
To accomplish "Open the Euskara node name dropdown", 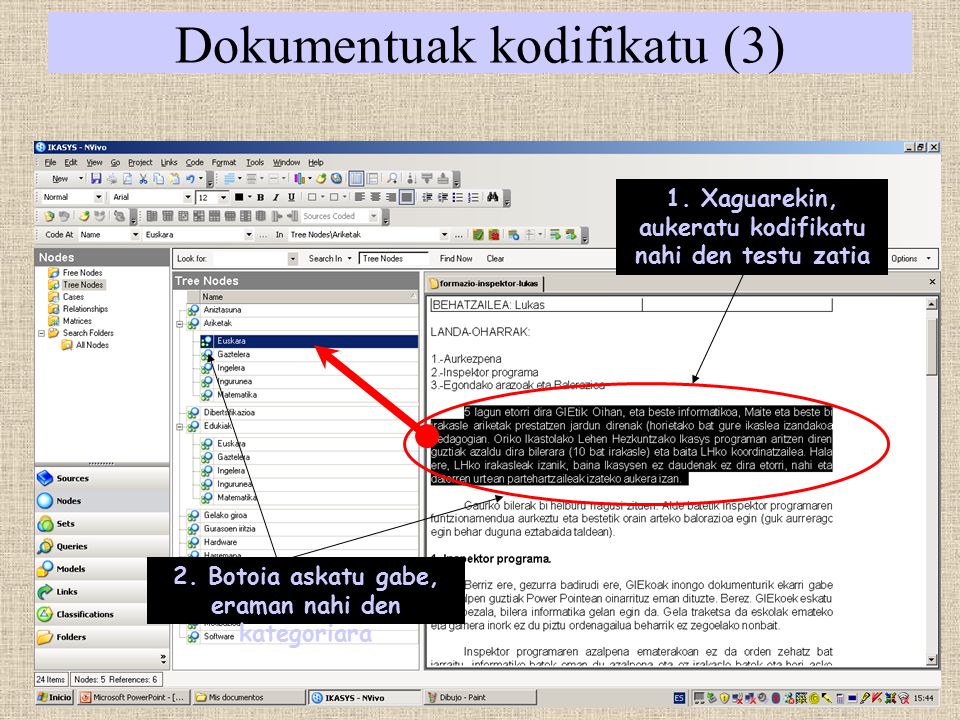I will click(249, 234).
